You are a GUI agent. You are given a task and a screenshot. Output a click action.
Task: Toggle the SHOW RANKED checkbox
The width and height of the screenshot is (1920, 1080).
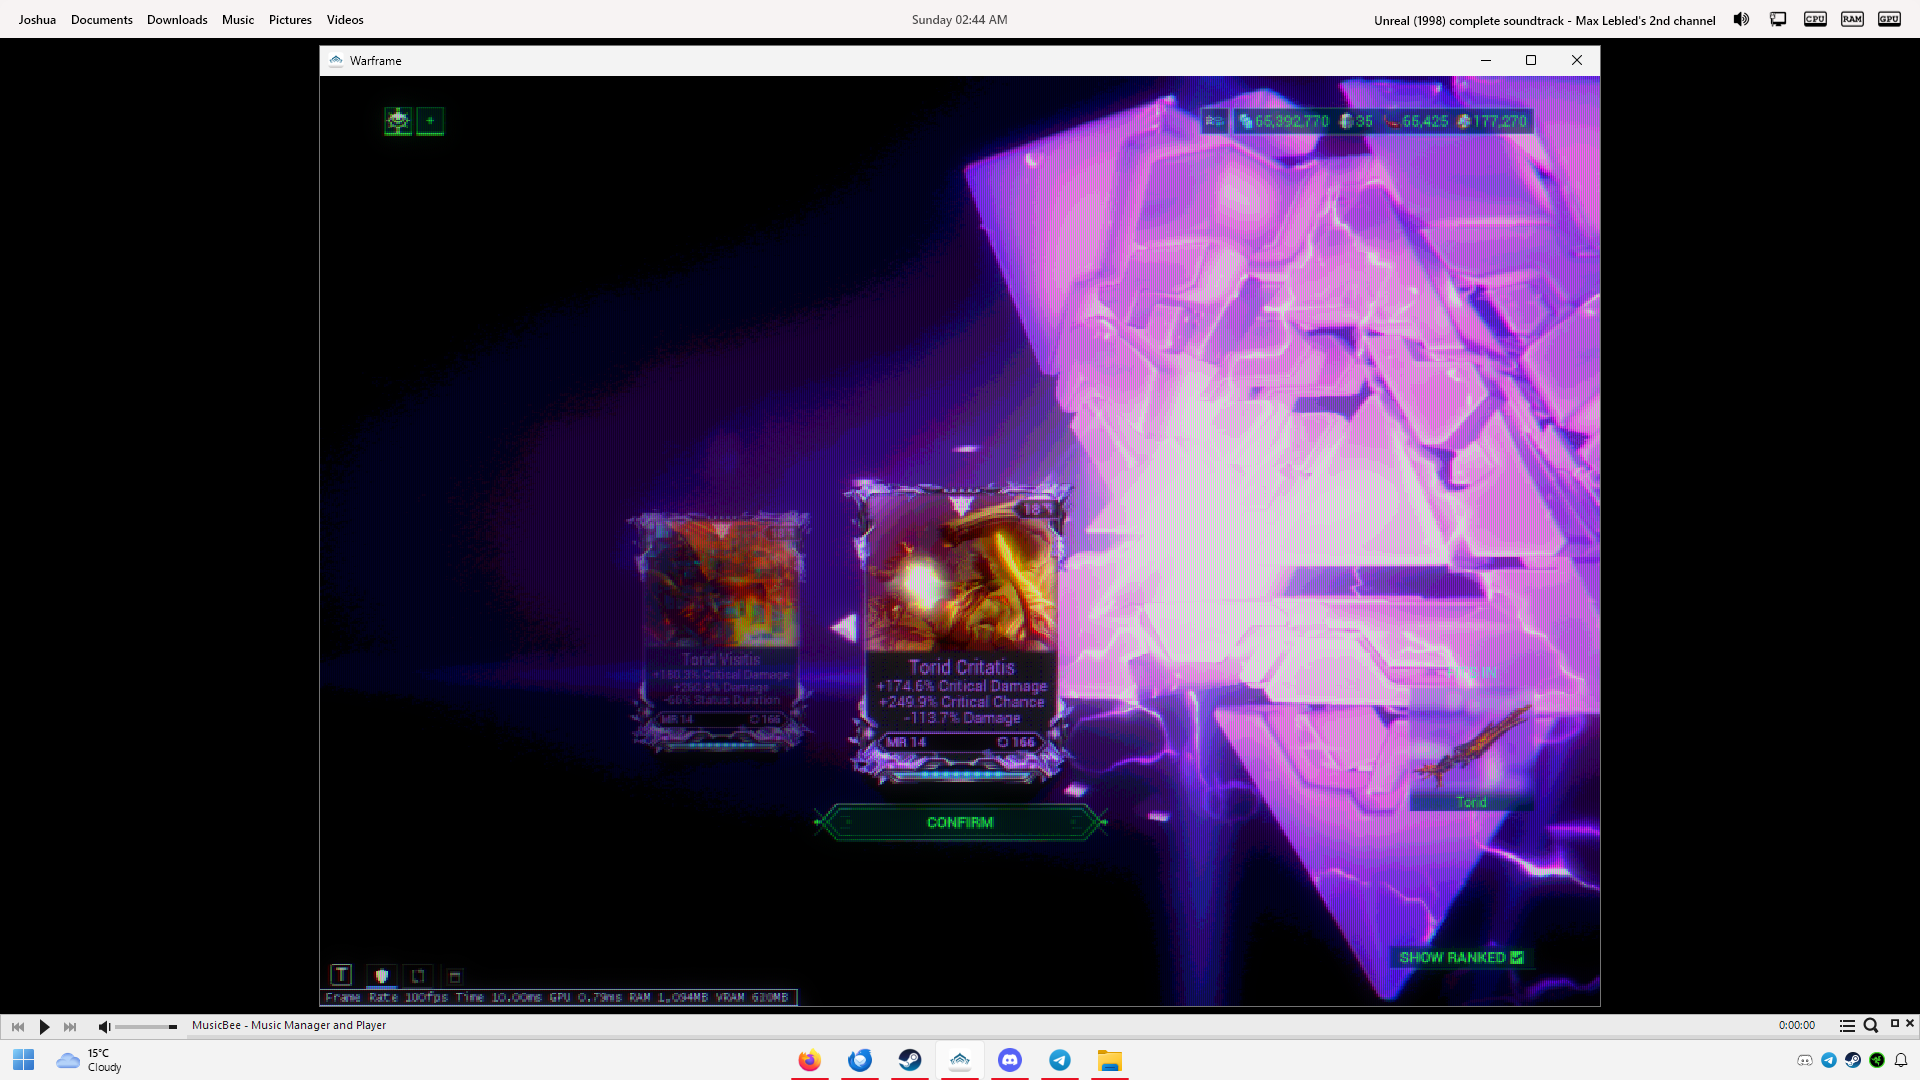(x=1517, y=957)
